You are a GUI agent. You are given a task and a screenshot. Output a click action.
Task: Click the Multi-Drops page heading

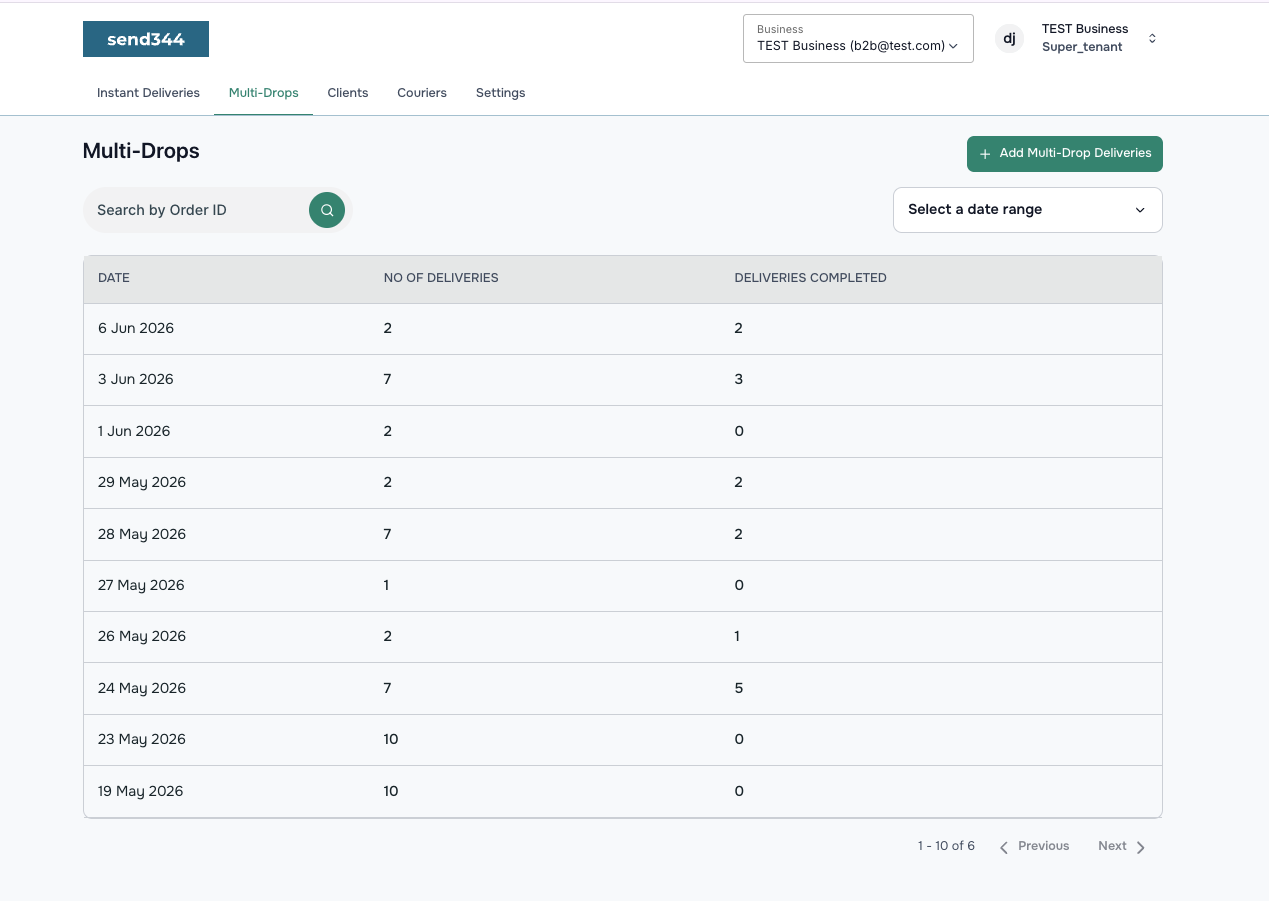(141, 151)
